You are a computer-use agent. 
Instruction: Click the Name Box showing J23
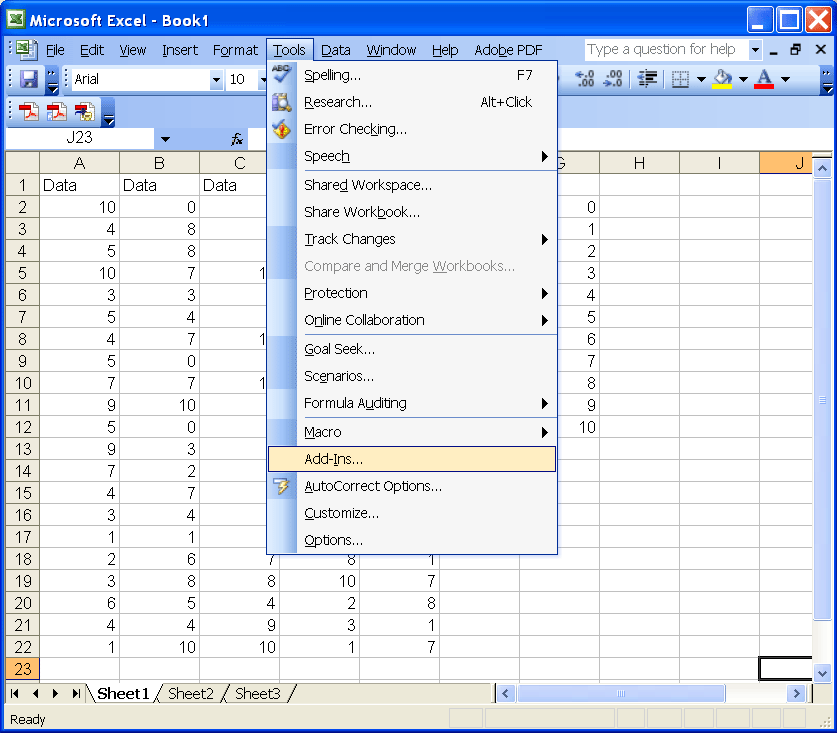pyautogui.click(x=80, y=139)
